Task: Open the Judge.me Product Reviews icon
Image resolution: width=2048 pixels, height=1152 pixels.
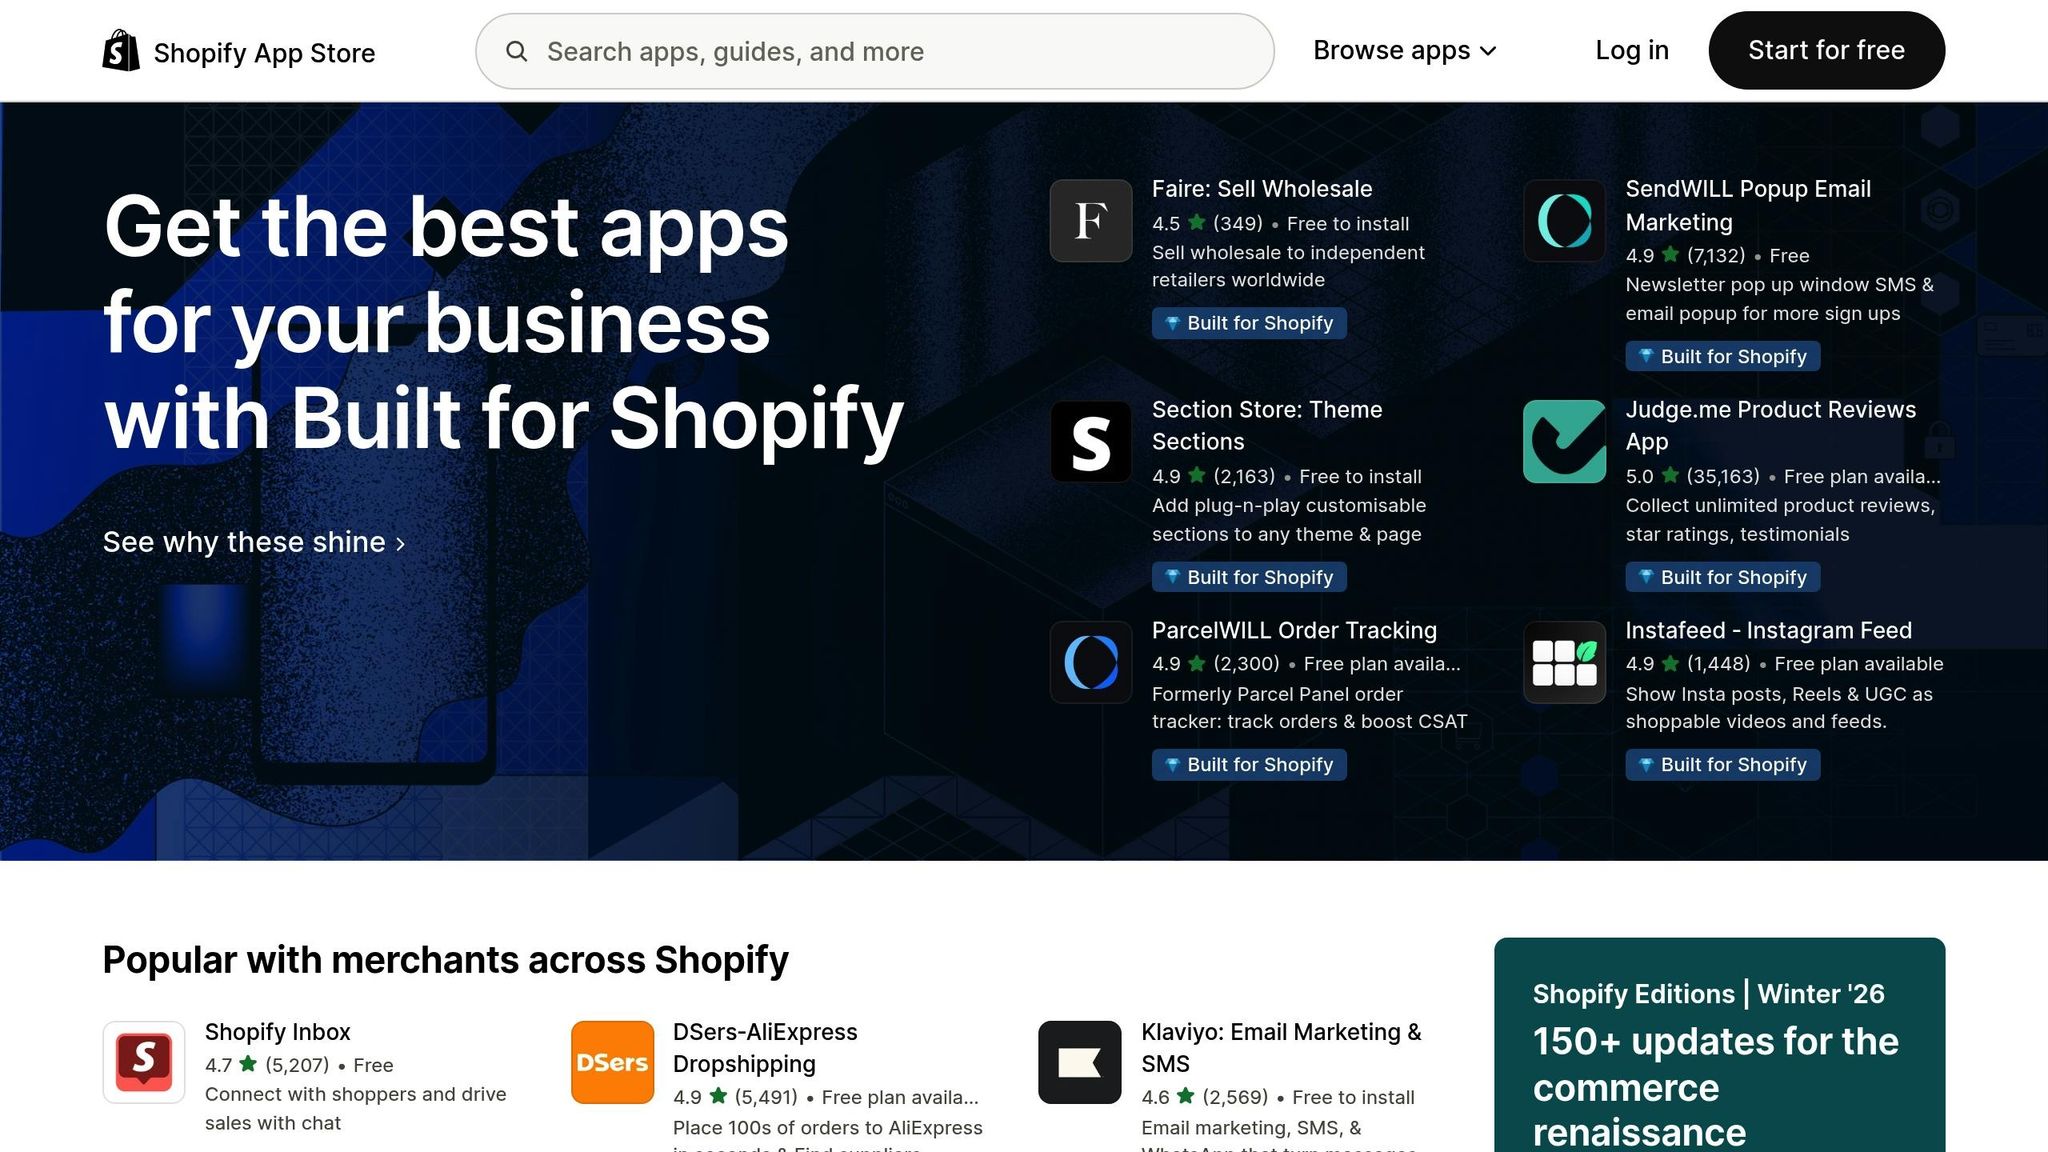Action: pyautogui.click(x=1564, y=441)
